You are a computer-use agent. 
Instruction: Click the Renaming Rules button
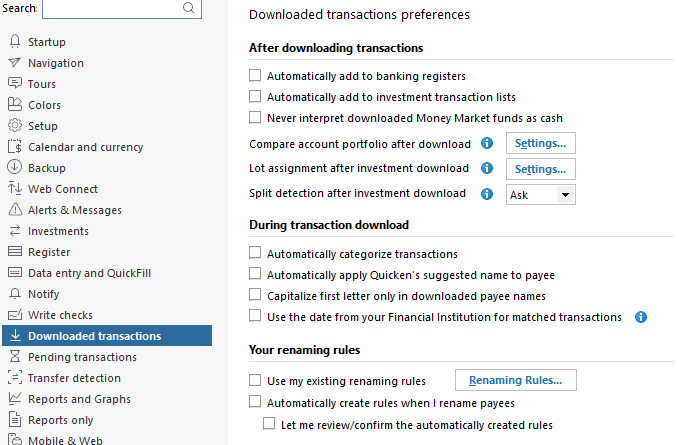[516, 380]
